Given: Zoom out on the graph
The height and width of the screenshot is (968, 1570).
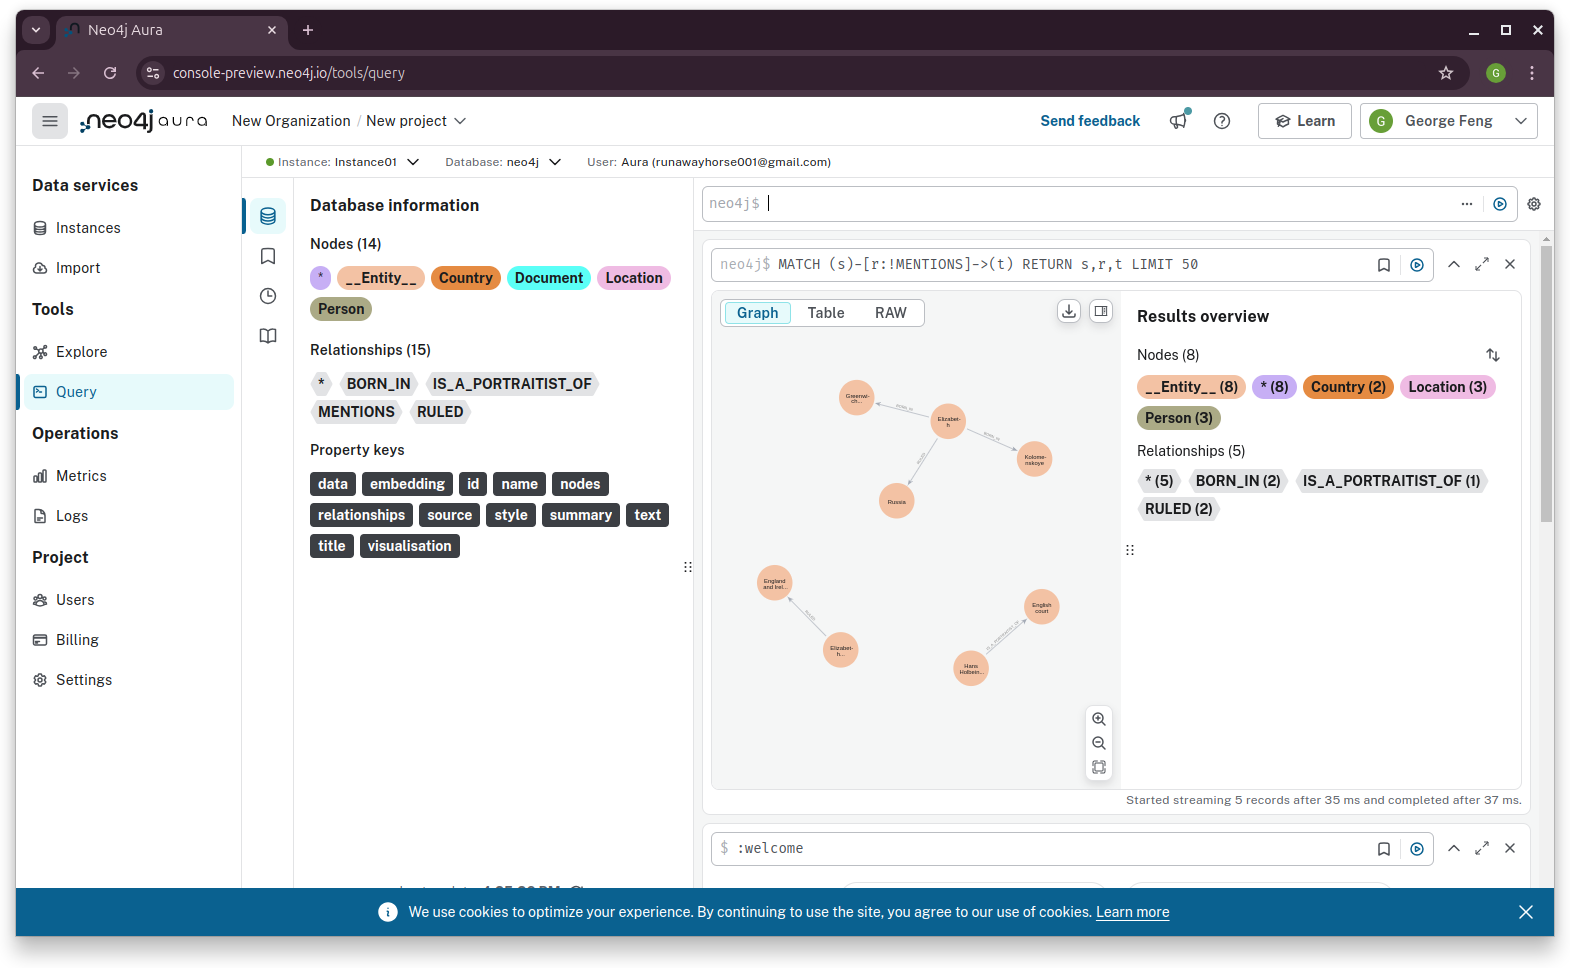Looking at the screenshot, I should click(1099, 743).
